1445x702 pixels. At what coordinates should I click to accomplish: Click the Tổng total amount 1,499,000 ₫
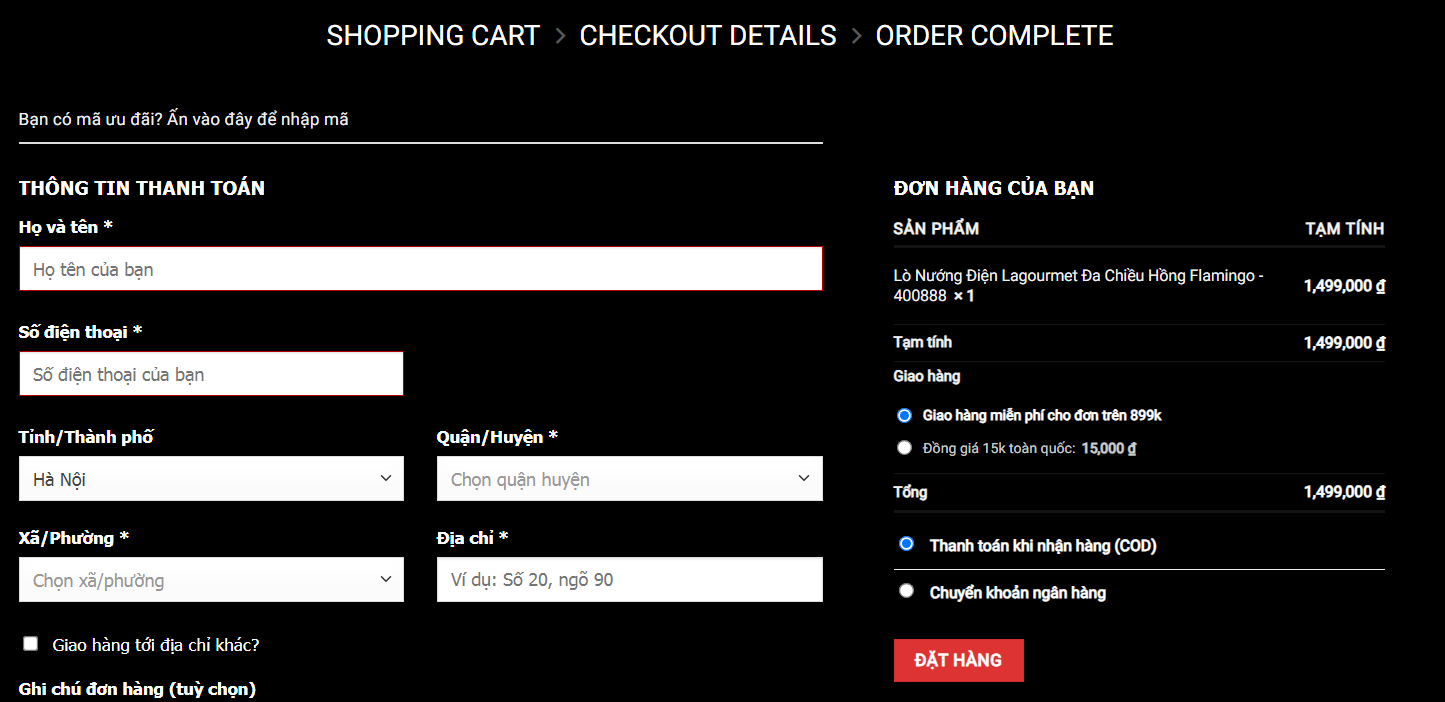tap(1344, 492)
